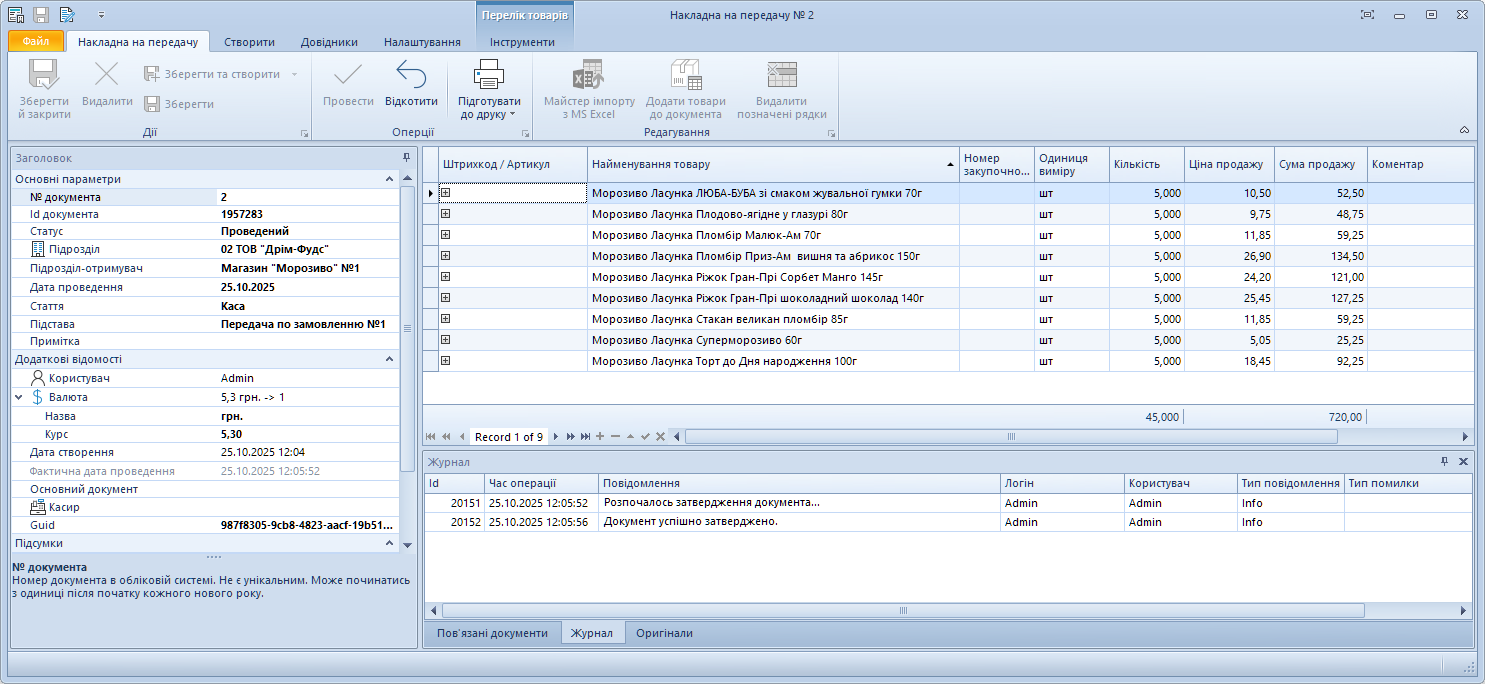Screen dimensions: 1485x684
Task: Switch to the Пов'язані документи tab
Action: point(491,633)
